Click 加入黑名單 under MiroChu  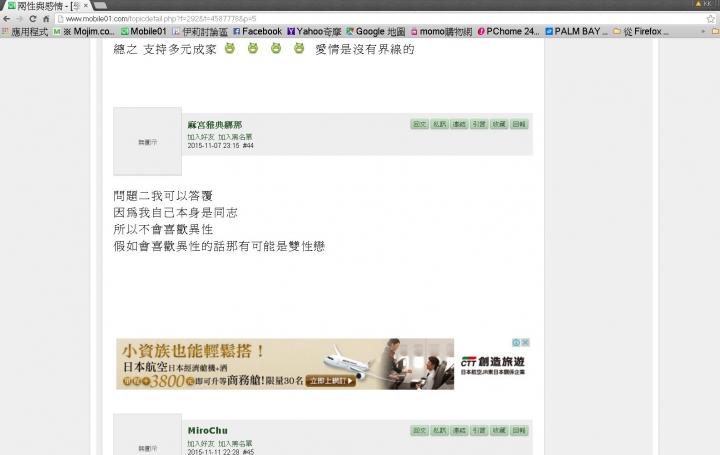click(x=235, y=444)
